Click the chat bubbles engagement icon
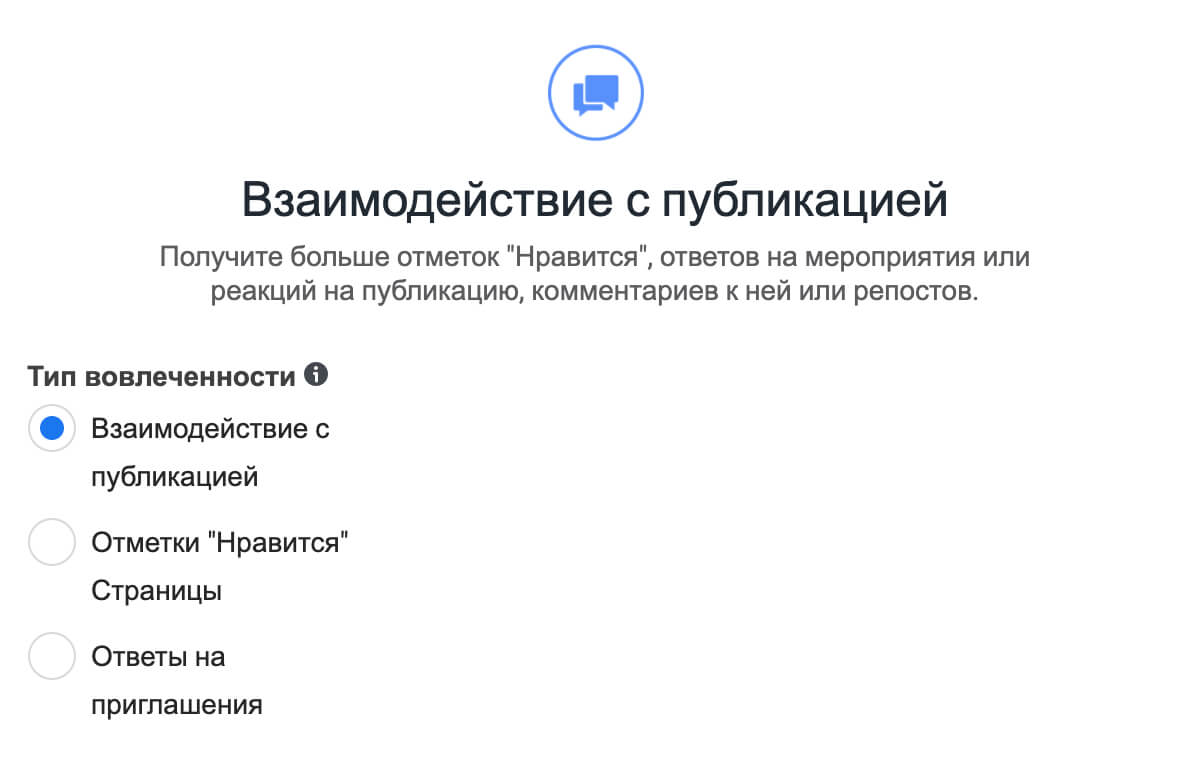This screenshot has height=764, width=1186. coord(596,95)
